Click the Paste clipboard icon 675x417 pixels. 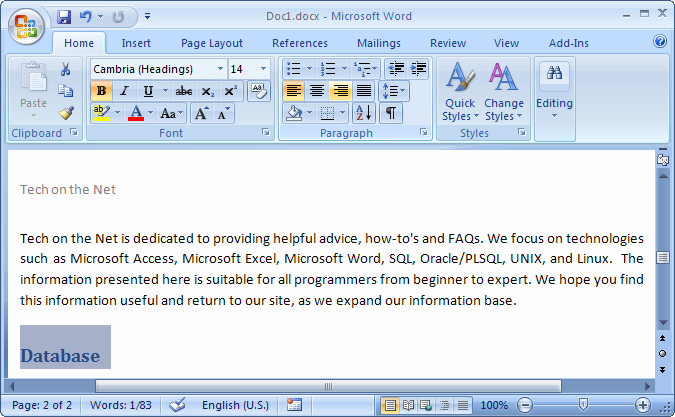pos(34,77)
